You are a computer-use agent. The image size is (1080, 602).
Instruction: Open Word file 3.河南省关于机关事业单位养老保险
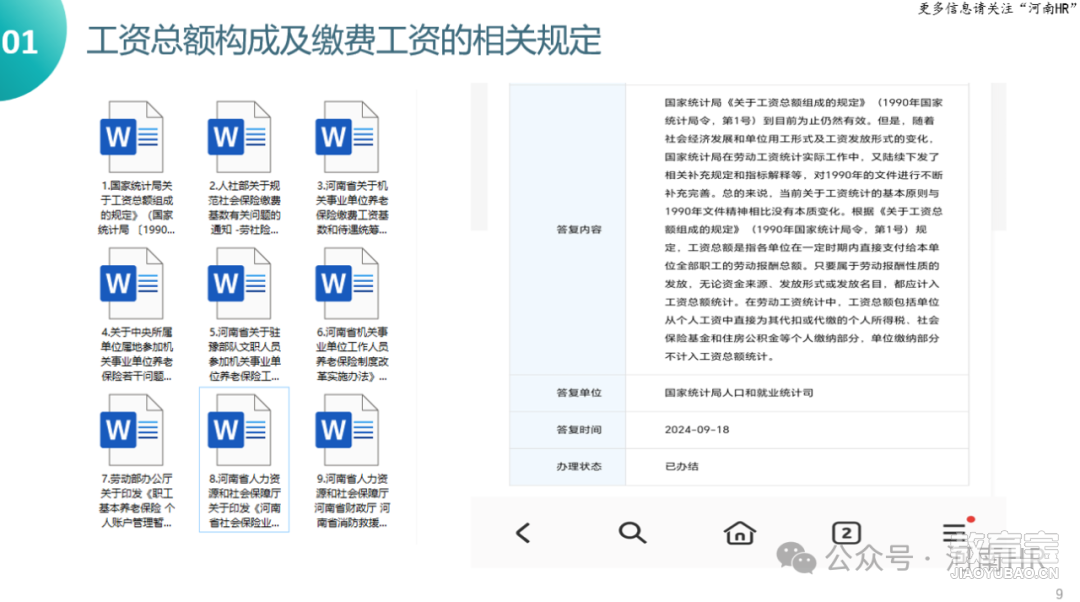[x=347, y=136]
